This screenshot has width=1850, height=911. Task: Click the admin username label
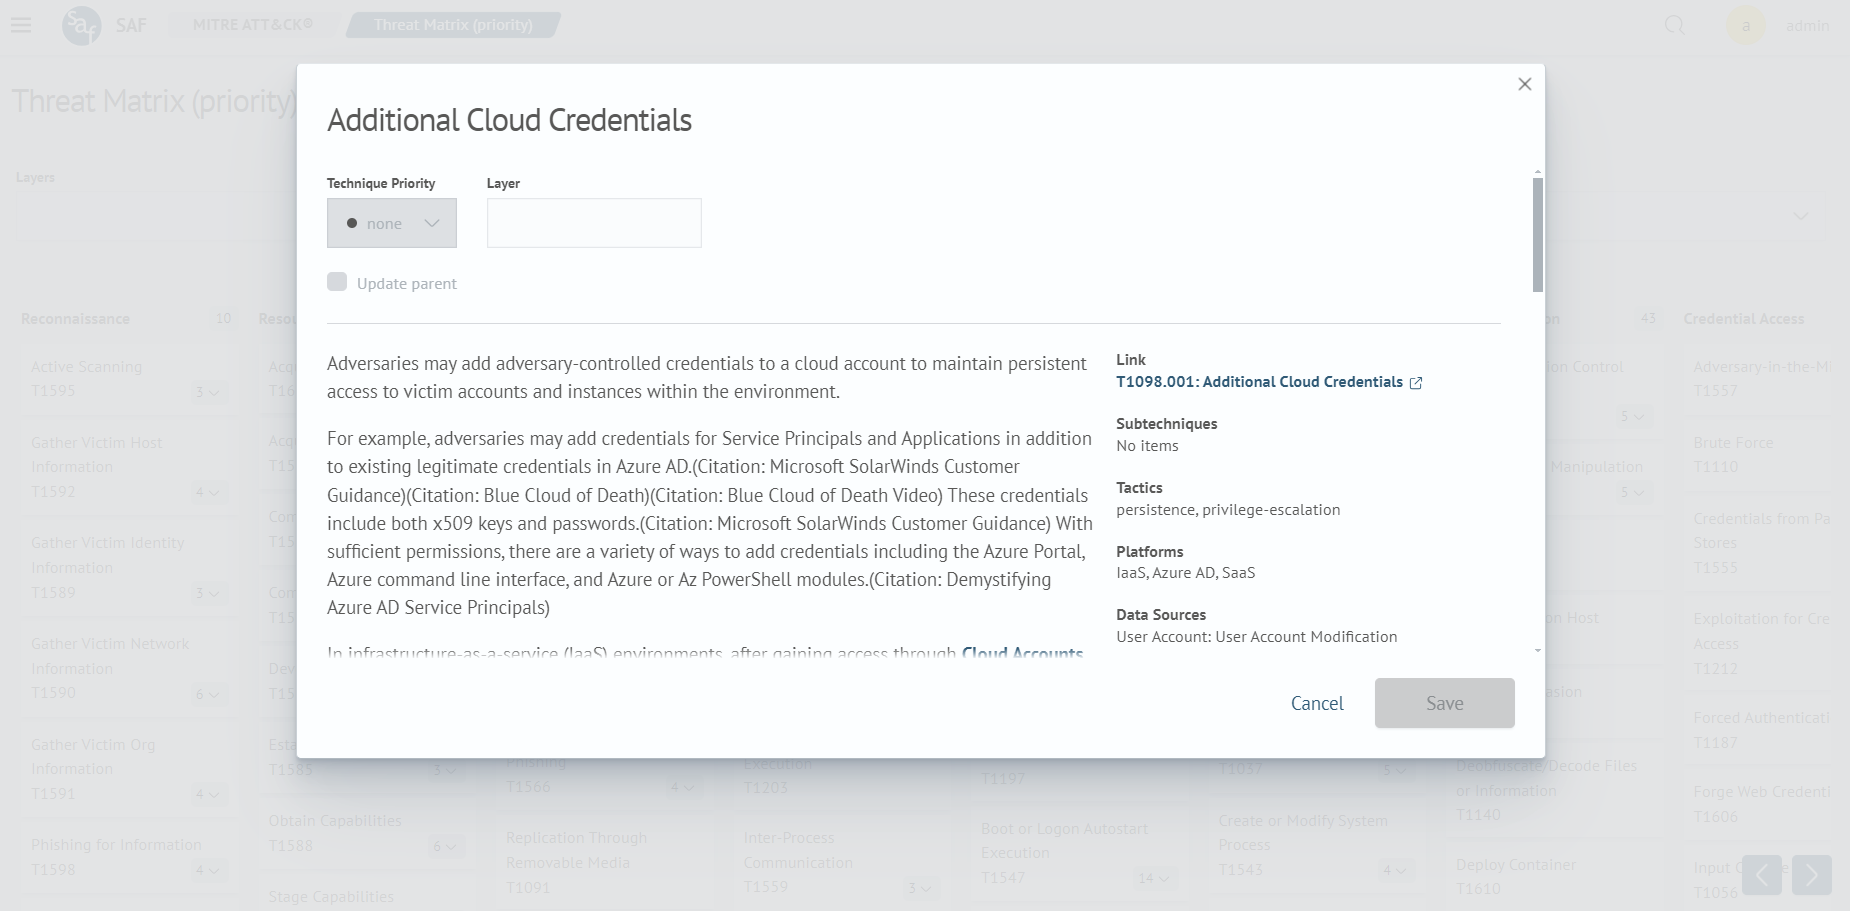coord(1807,25)
